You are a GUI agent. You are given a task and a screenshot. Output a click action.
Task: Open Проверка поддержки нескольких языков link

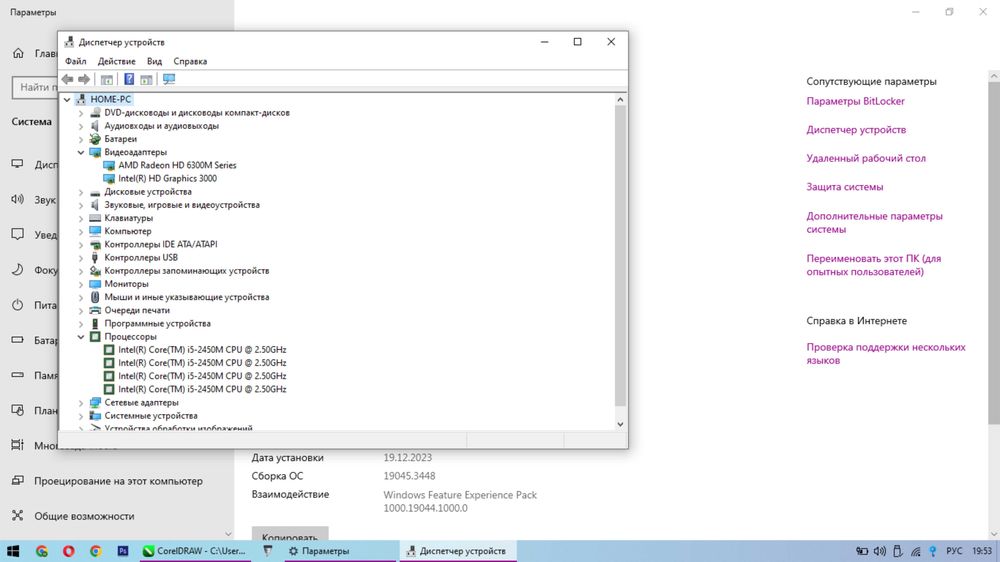coord(886,353)
